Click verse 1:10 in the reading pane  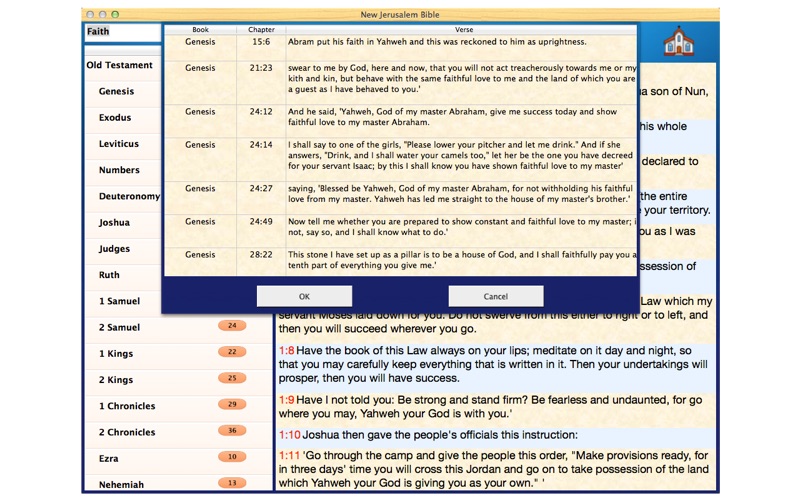point(495,435)
